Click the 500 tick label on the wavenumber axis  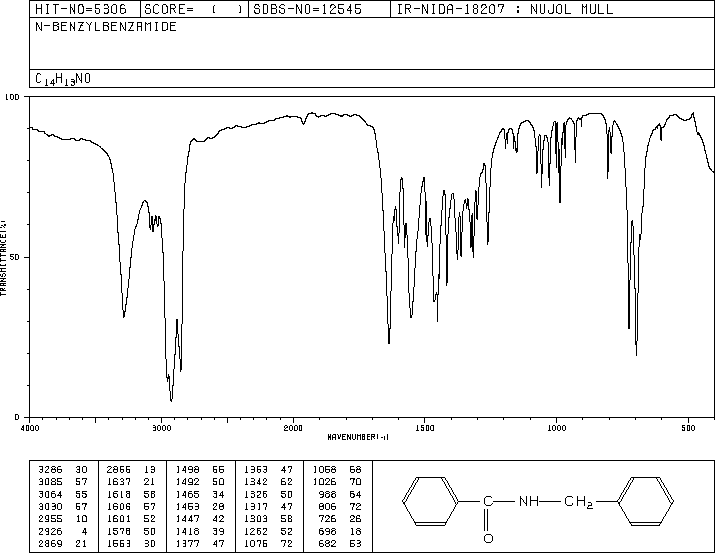[688, 428]
